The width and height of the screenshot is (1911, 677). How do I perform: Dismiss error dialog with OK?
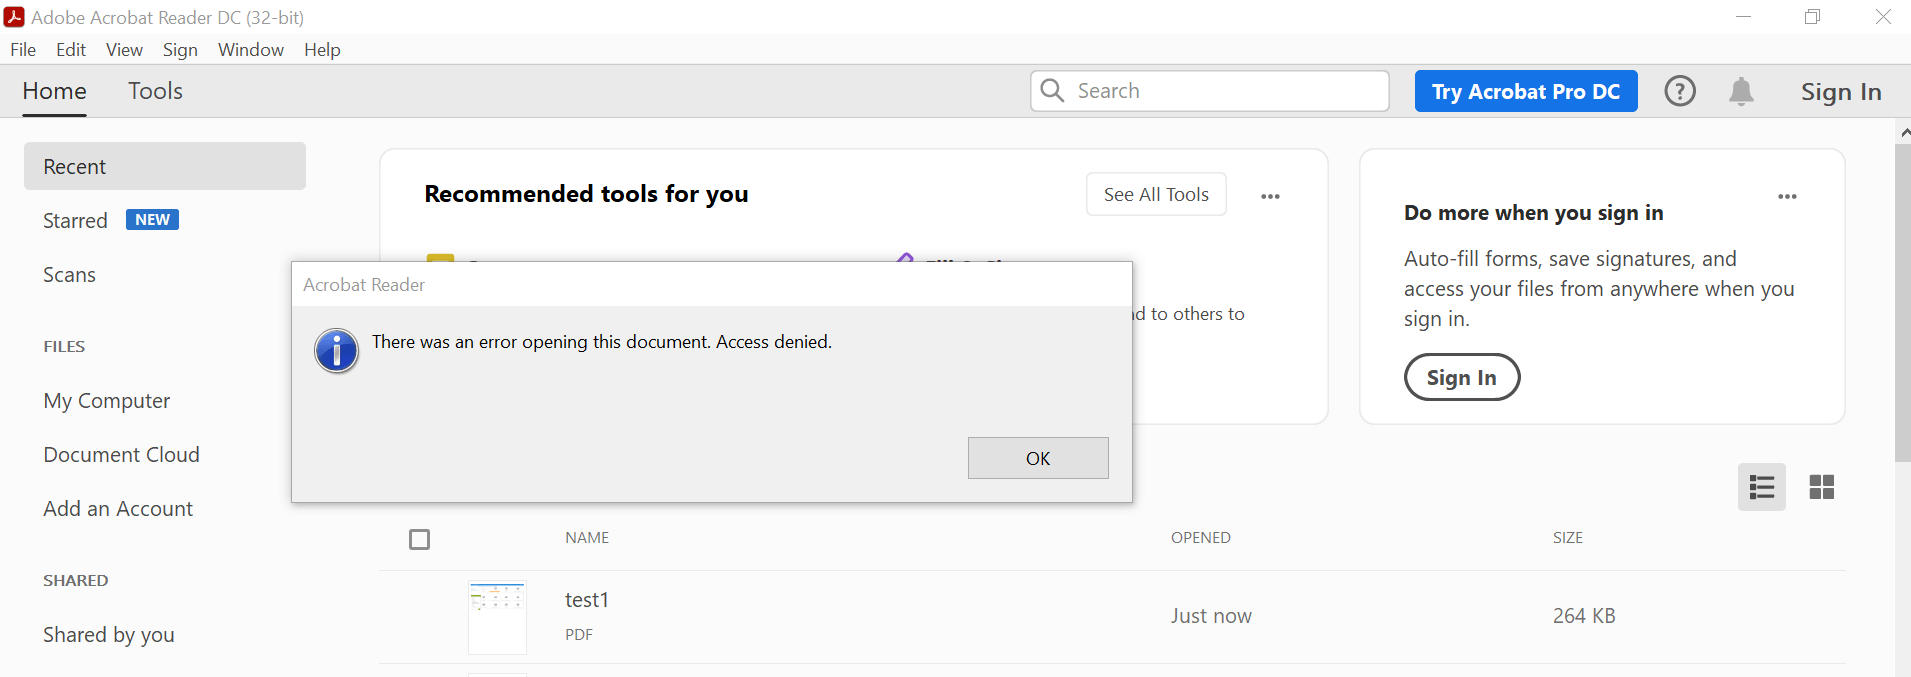(x=1038, y=458)
